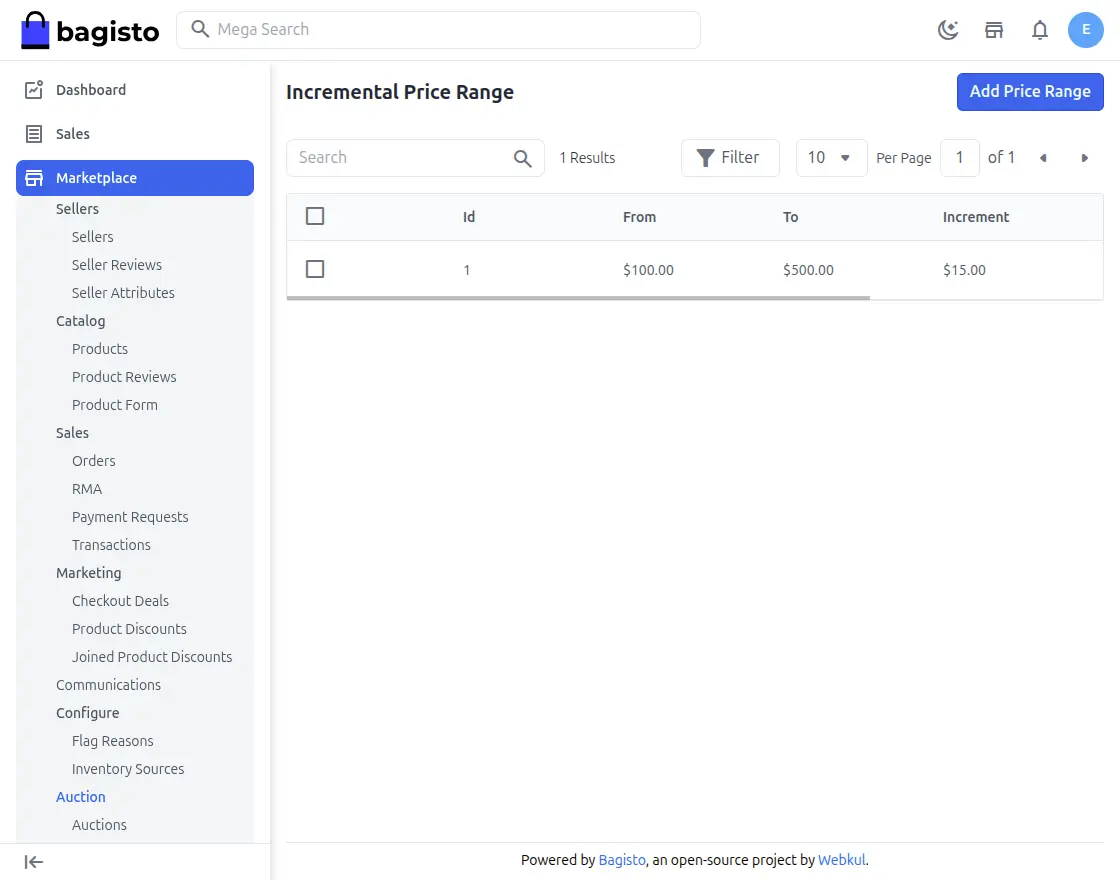Follow the Bagisto footer link
Viewport: 1120px width, 880px height.
[621, 860]
